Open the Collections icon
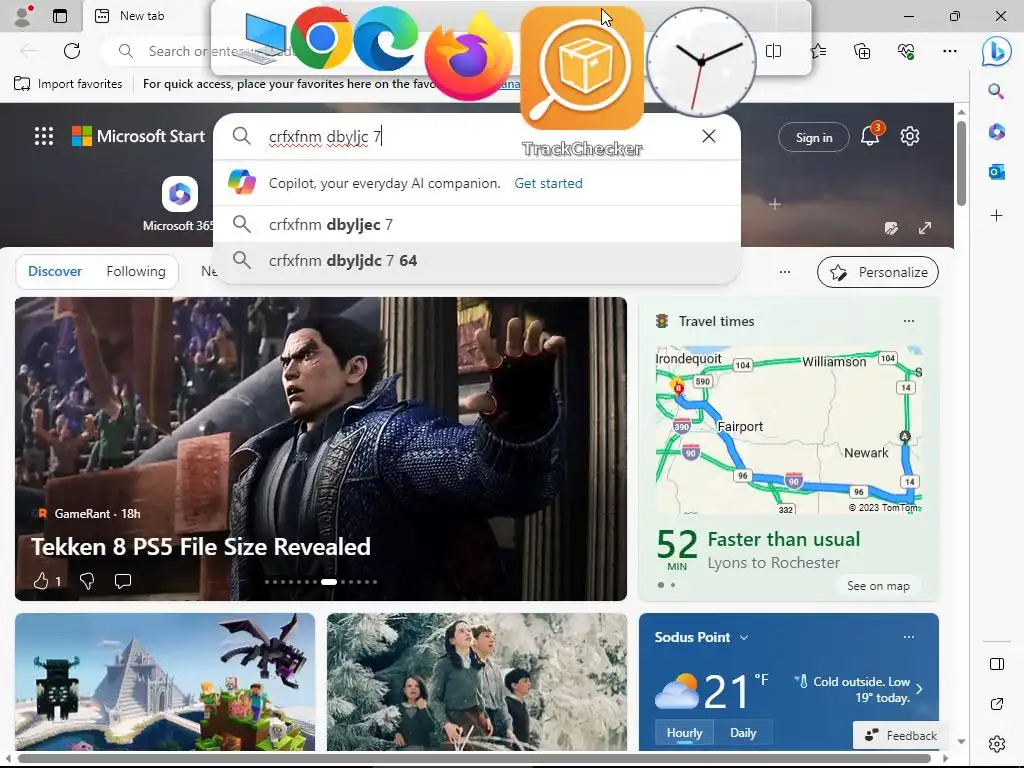Image resolution: width=1024 pixels, height=768 pixels. pyautogui.click(x=862, y=51)
